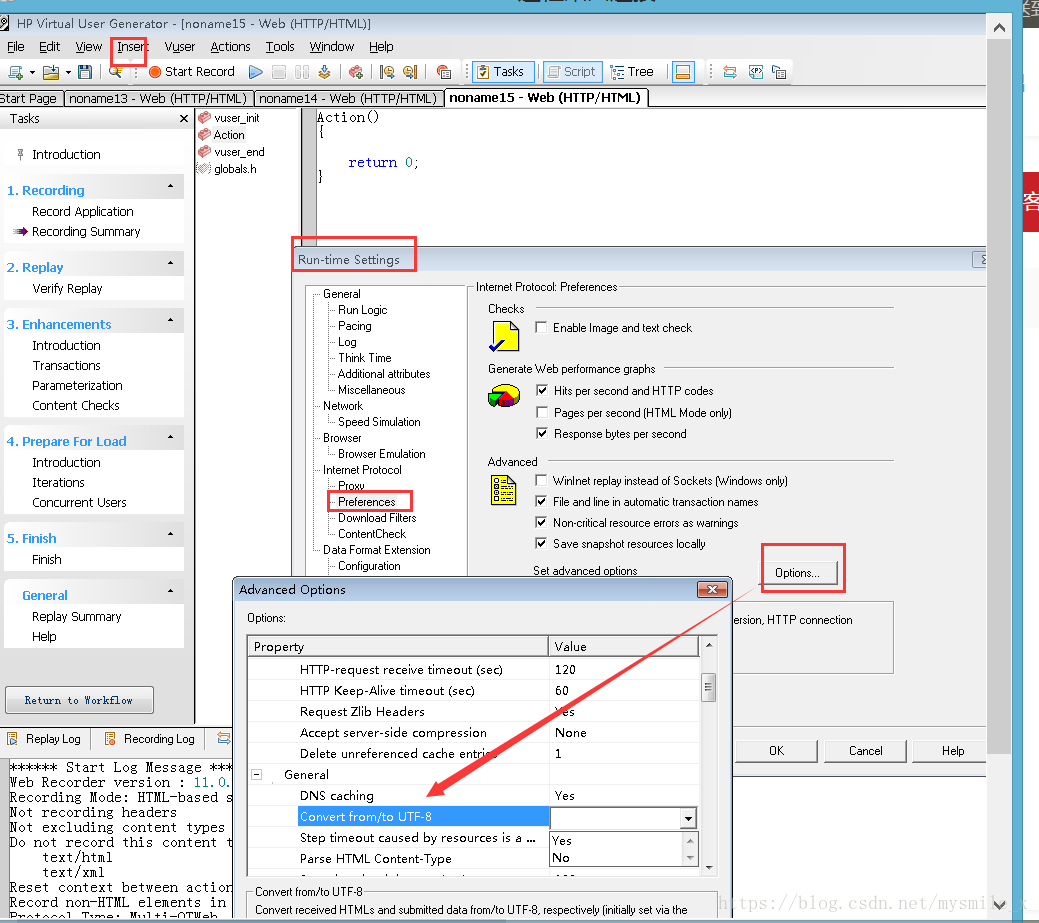This screenshot has width=1039, height=923.
Task: Open the Tools menu
Action: pyautogui.click(x=280, y=47)
